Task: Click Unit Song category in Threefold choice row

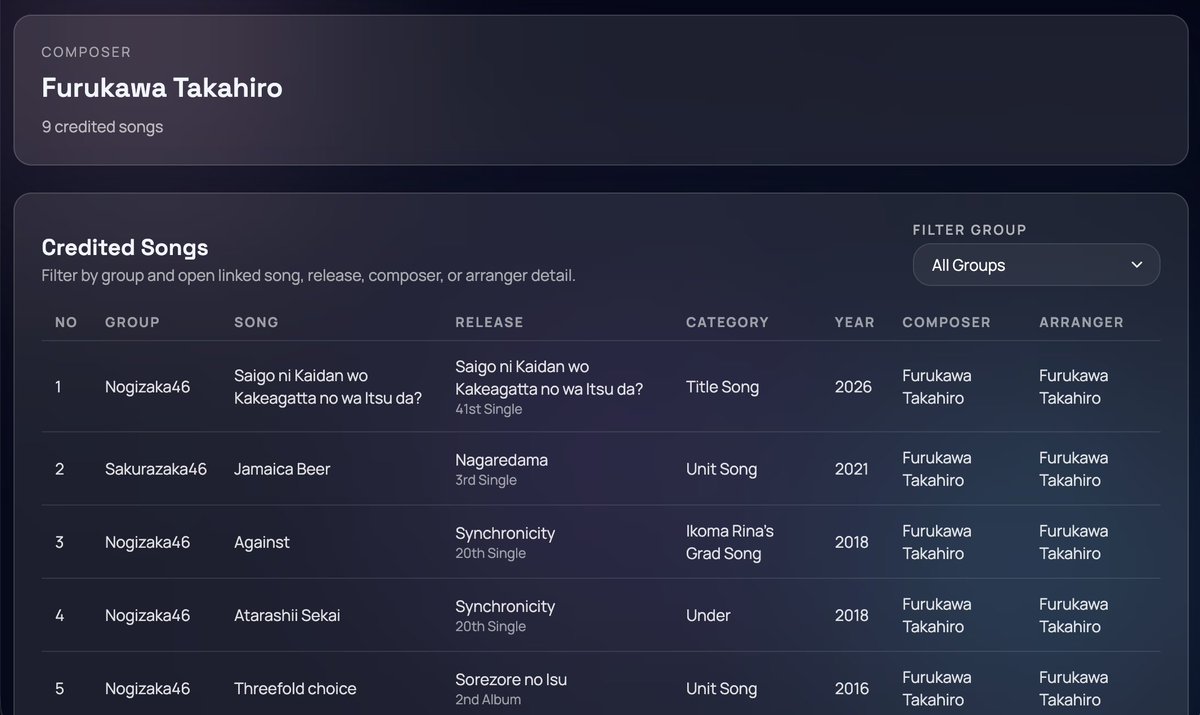Action: 721,688
